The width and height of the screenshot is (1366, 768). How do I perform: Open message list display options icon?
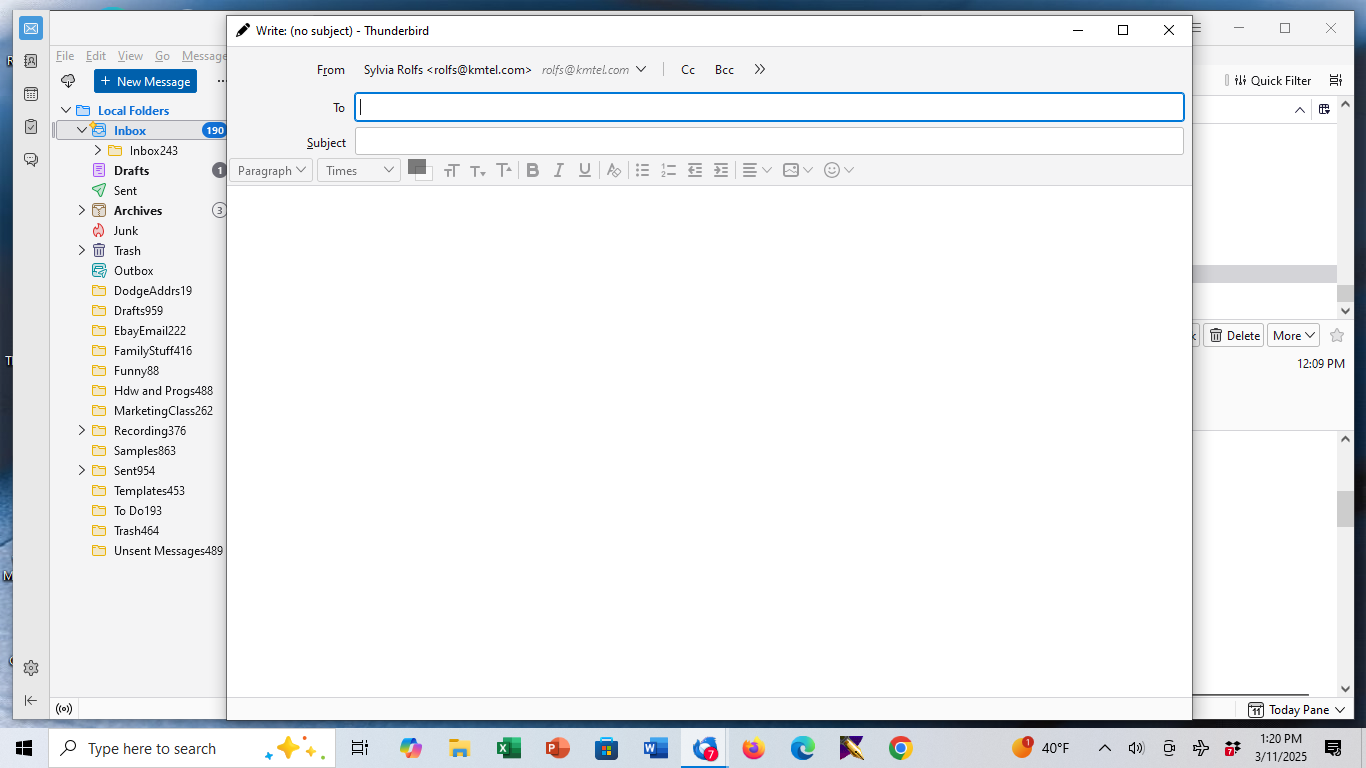click(x=1335, y=81)
